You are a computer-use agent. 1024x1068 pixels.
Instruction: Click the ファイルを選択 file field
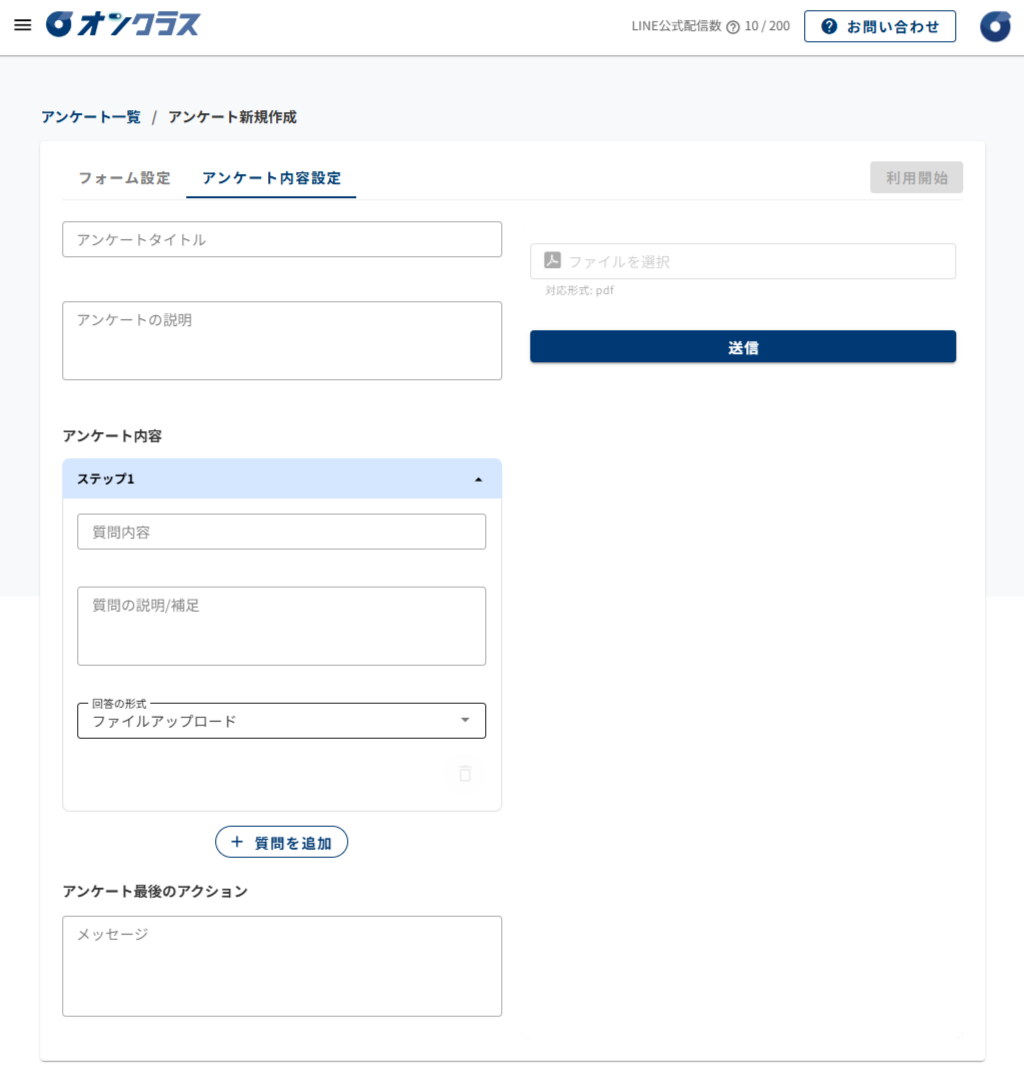743,261
